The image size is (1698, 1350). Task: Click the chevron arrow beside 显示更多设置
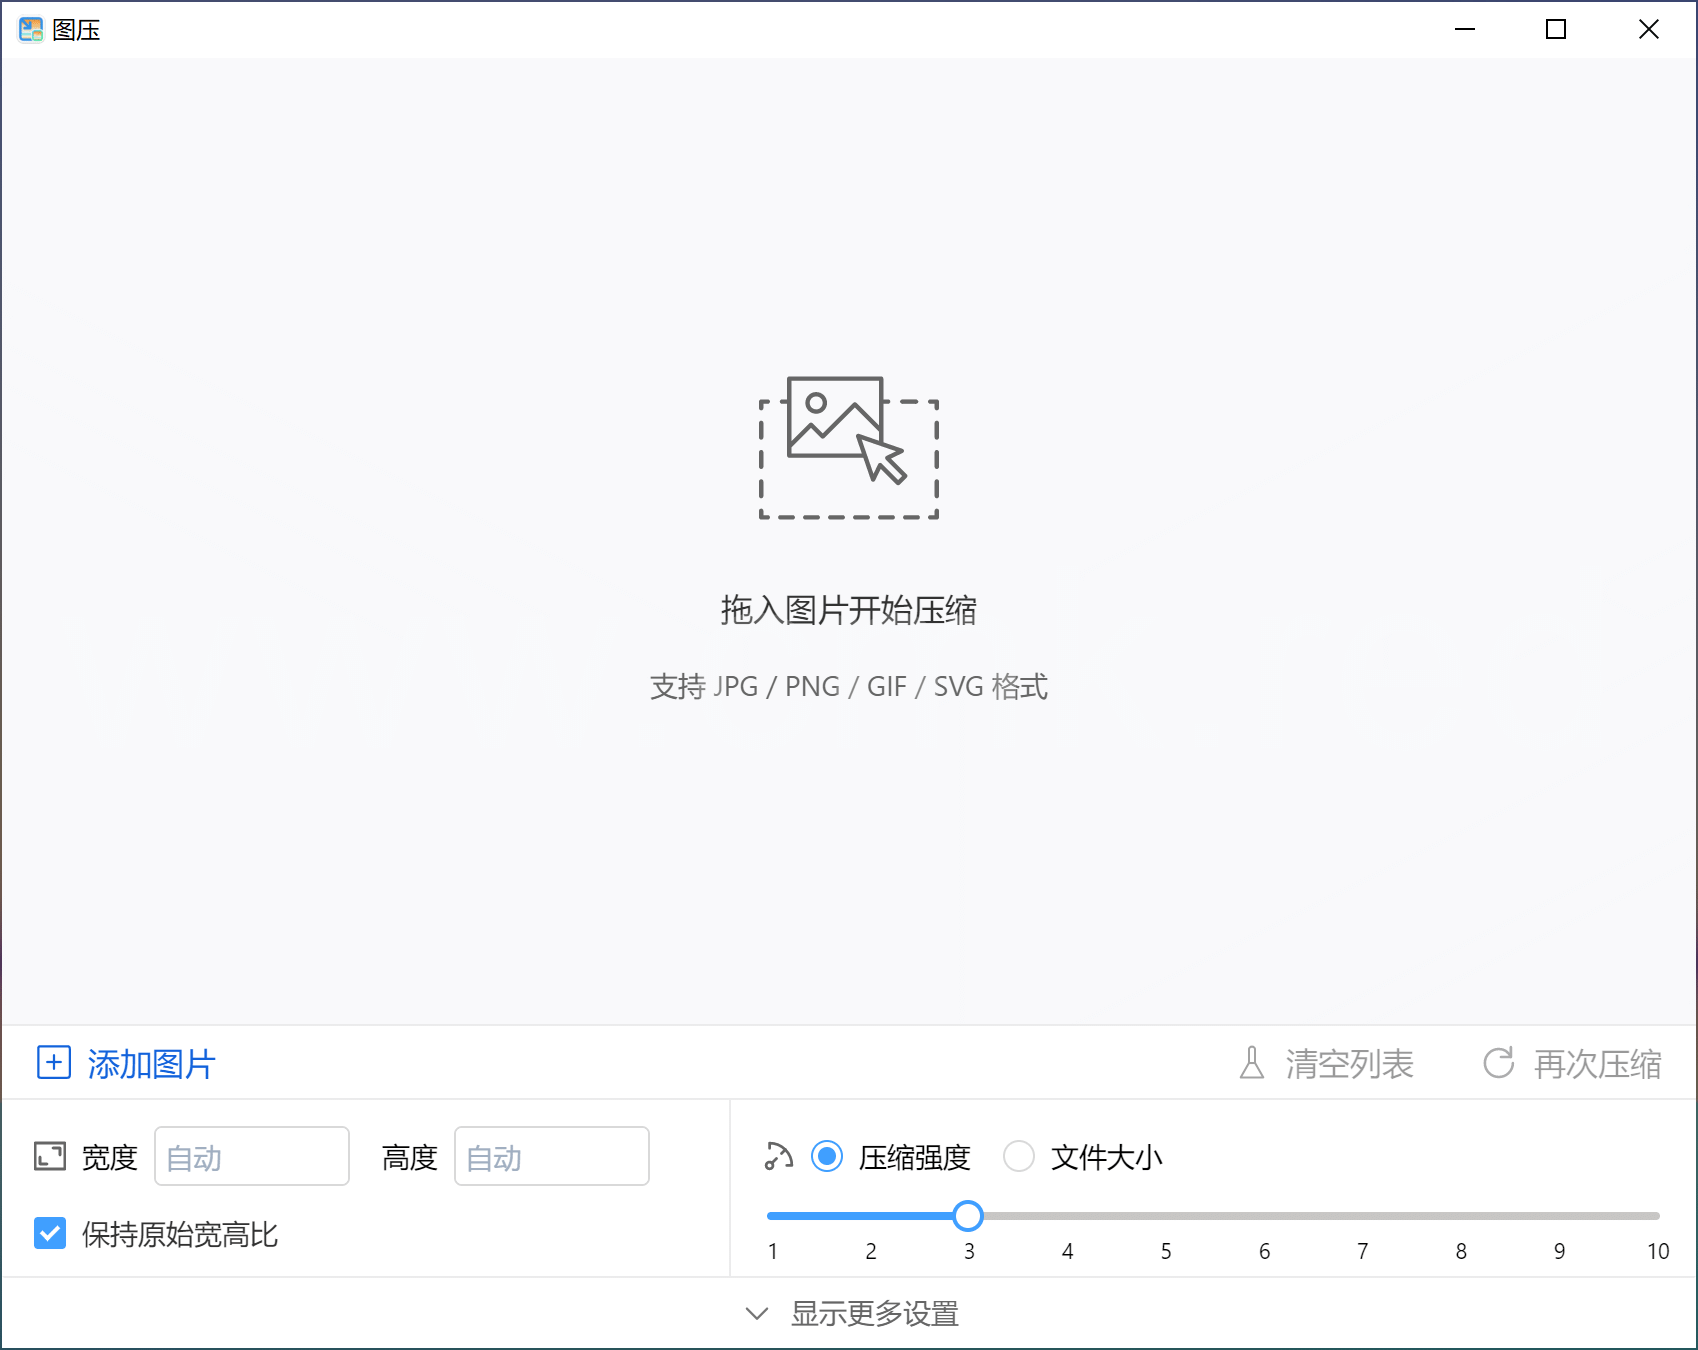(757, 1313)
